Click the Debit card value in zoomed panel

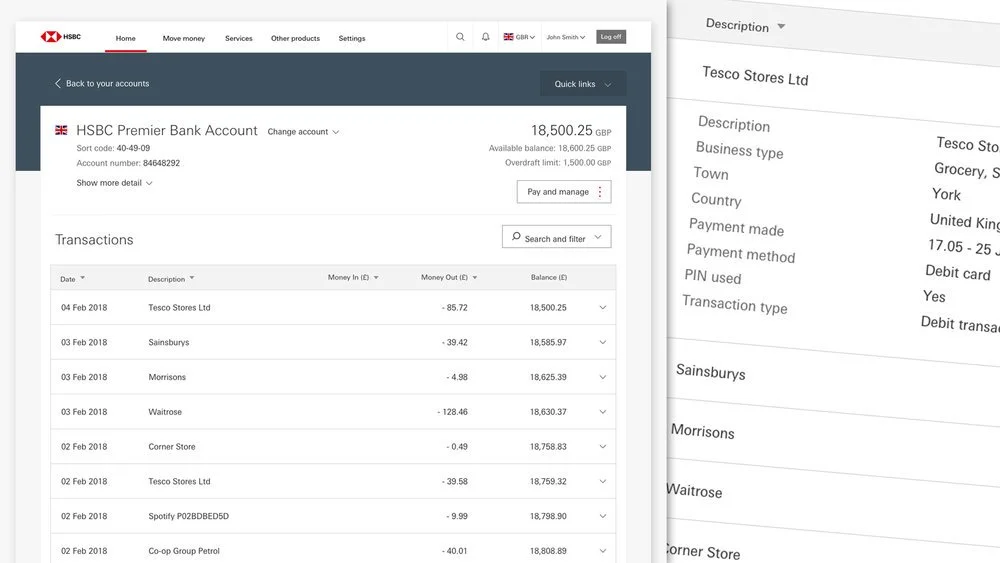(x=958, y=272)
